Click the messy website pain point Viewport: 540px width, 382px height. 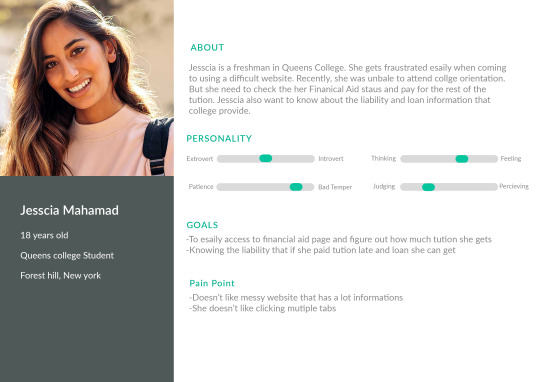[x=296, y=297]
